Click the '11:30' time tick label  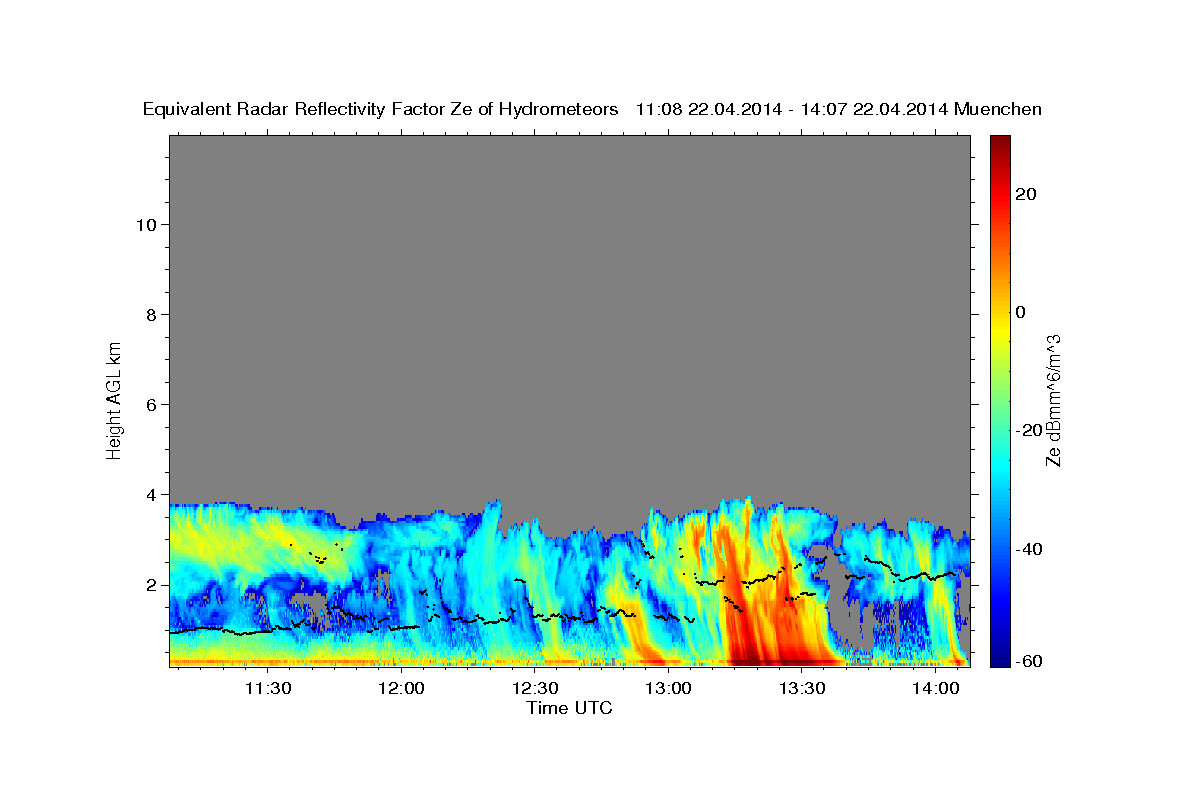coord(268,688)
